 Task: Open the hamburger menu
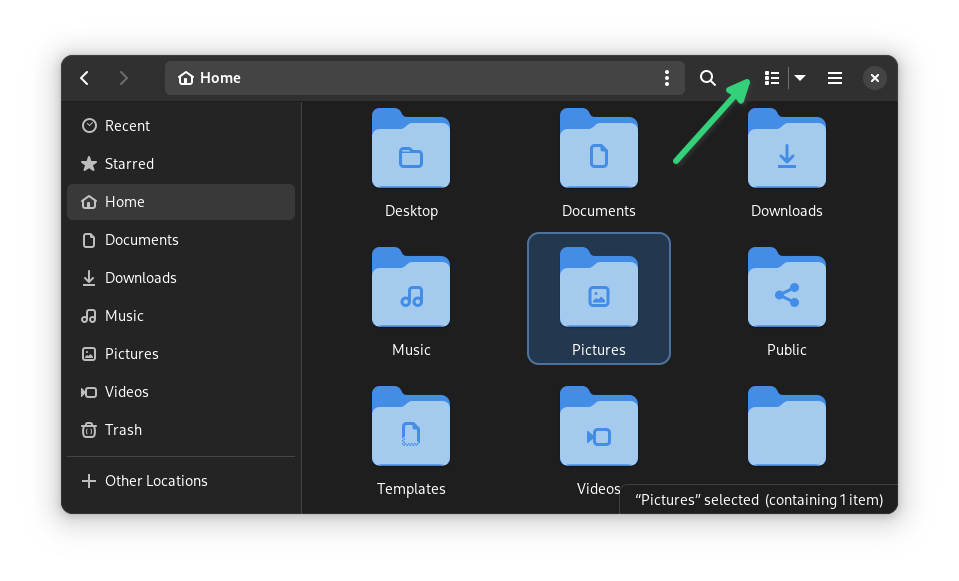(x=834, y=77)
